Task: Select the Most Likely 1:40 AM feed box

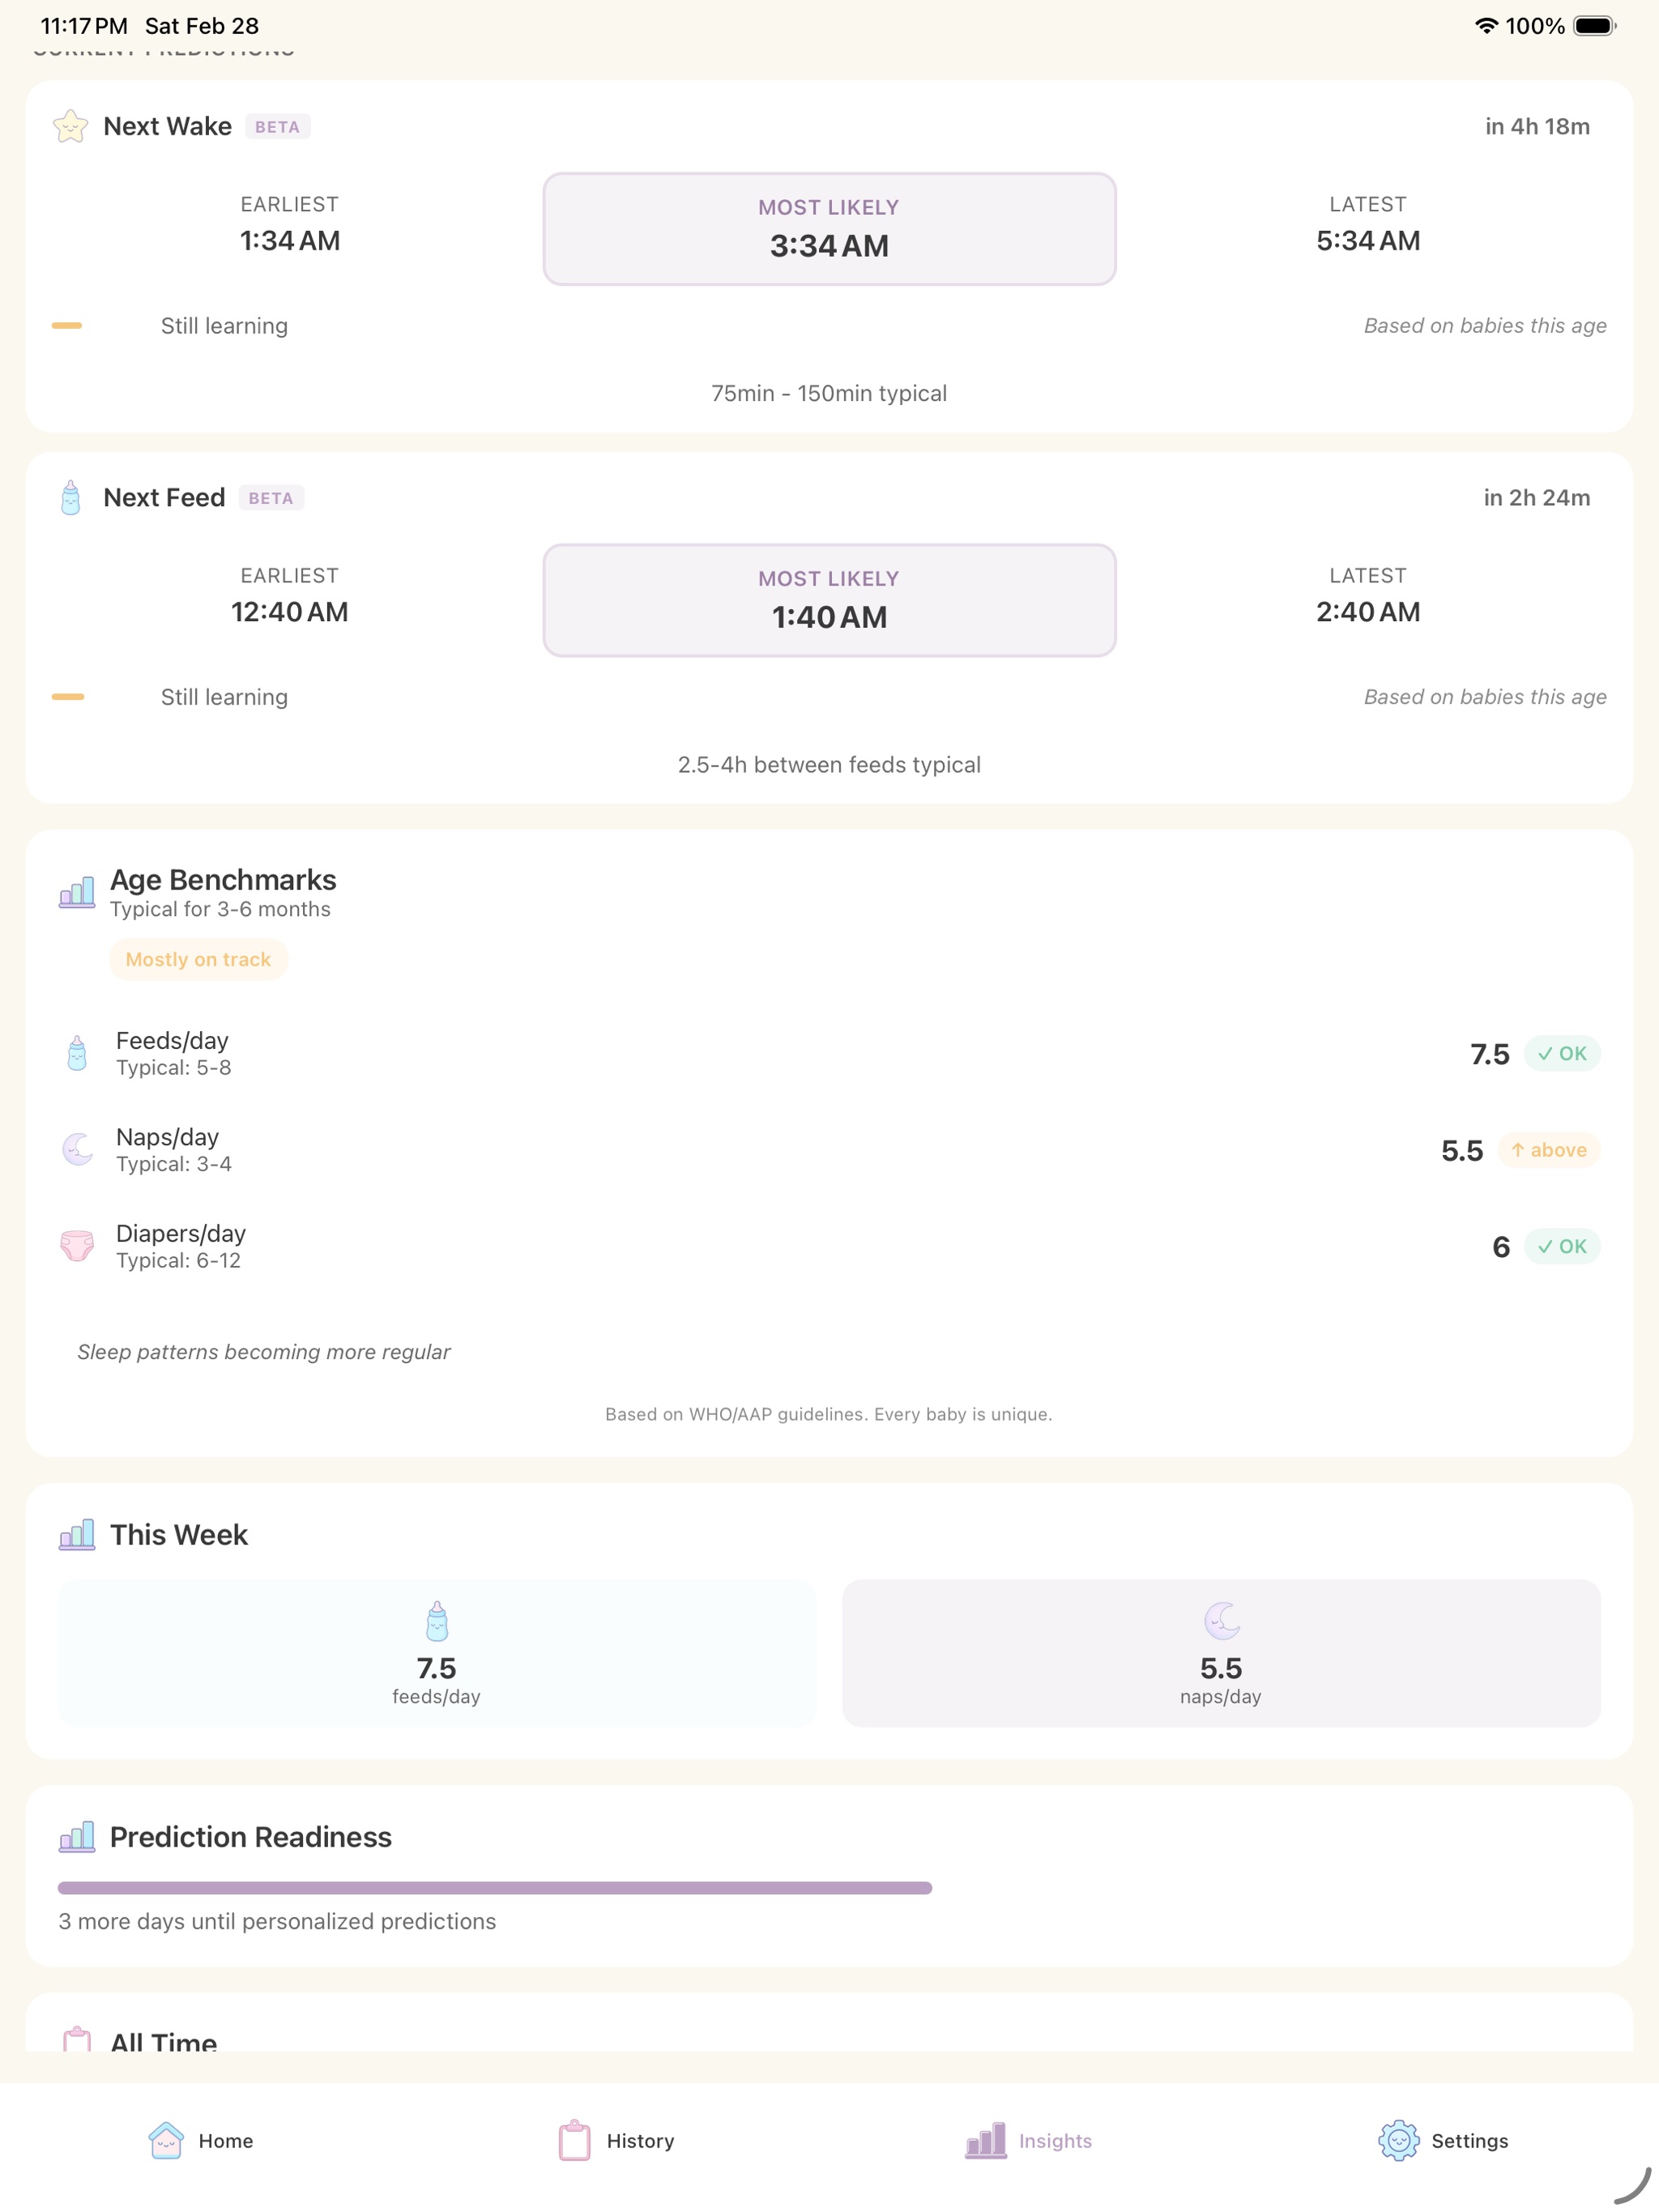Action: 829,600
